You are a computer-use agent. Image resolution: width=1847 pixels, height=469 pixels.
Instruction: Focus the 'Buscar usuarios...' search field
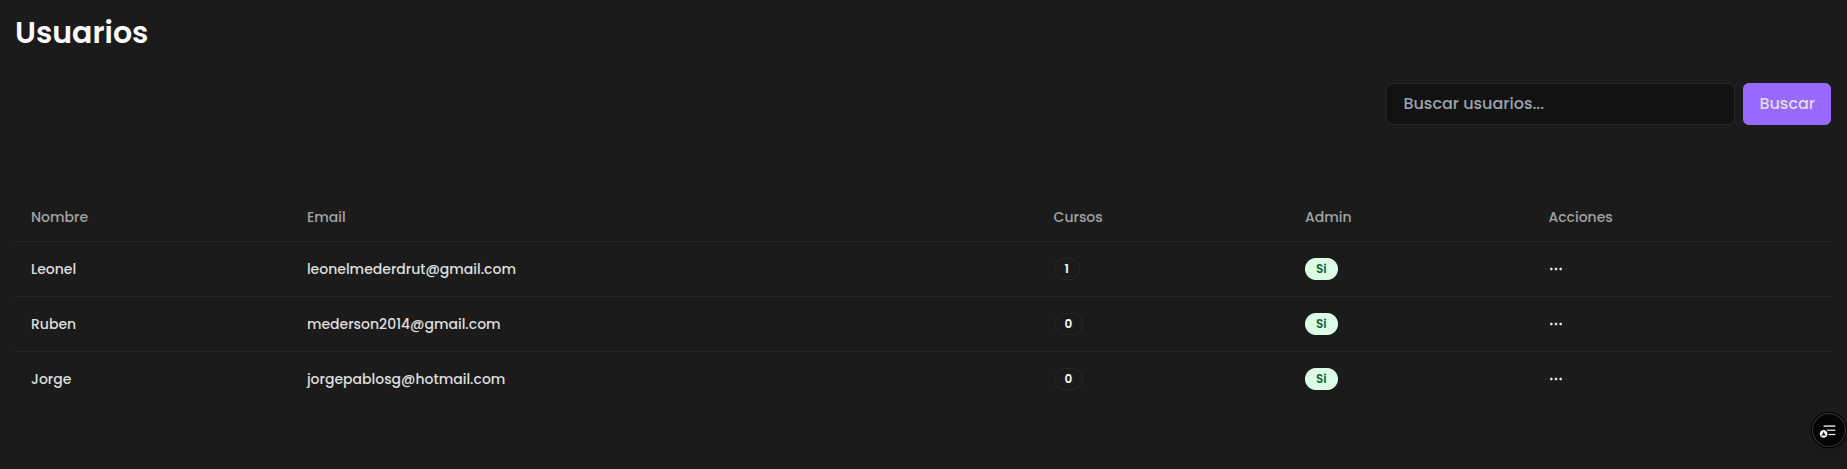[1559, 104]
